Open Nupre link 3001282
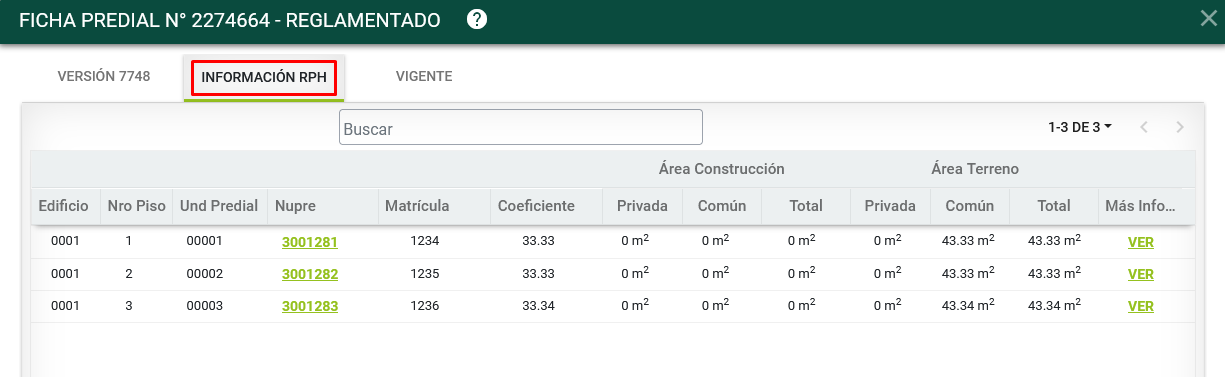The width and height of the screenshot is (1225, 377). pos(310,274)
